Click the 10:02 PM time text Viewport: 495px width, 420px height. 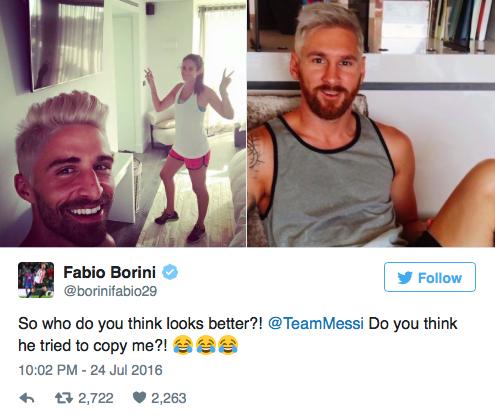point(48,370)
